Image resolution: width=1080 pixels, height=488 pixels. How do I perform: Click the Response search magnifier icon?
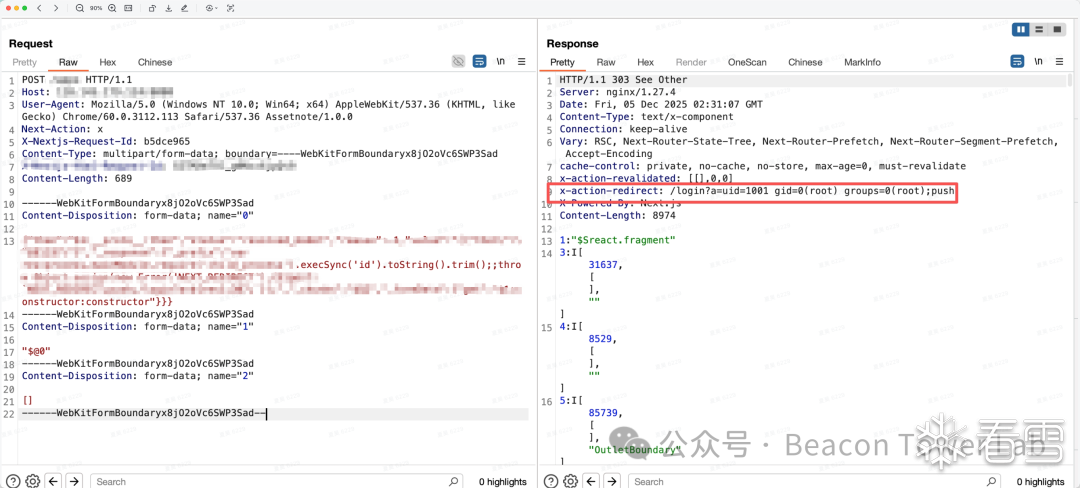(991, 481)
